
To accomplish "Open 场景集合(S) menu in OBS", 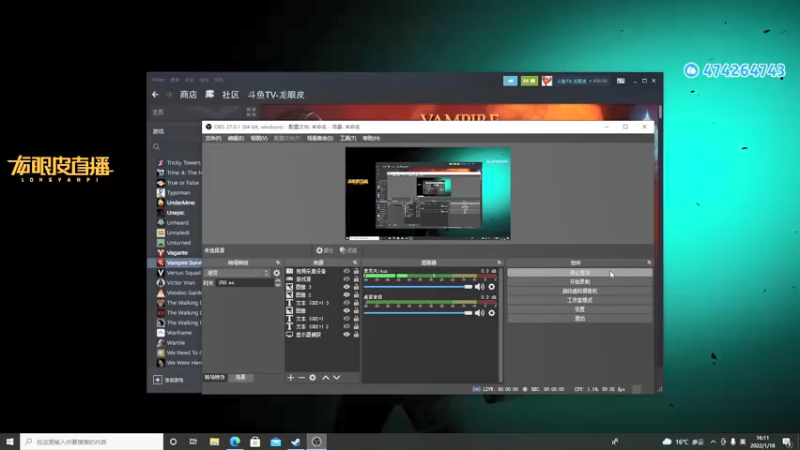I will click(320, 138).
